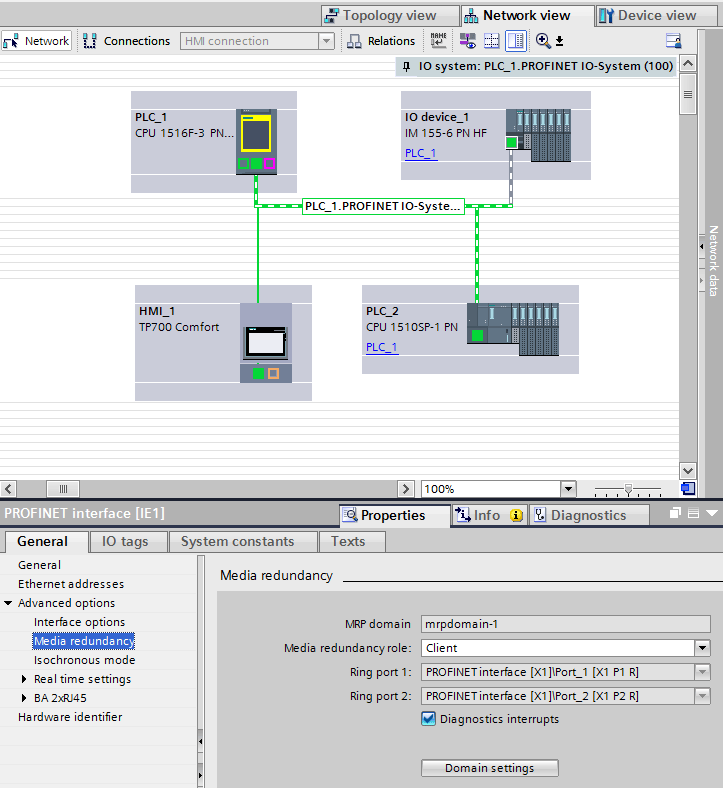
Task: Open the HMI connection type dropdown
Action: (x=327, y=41)
